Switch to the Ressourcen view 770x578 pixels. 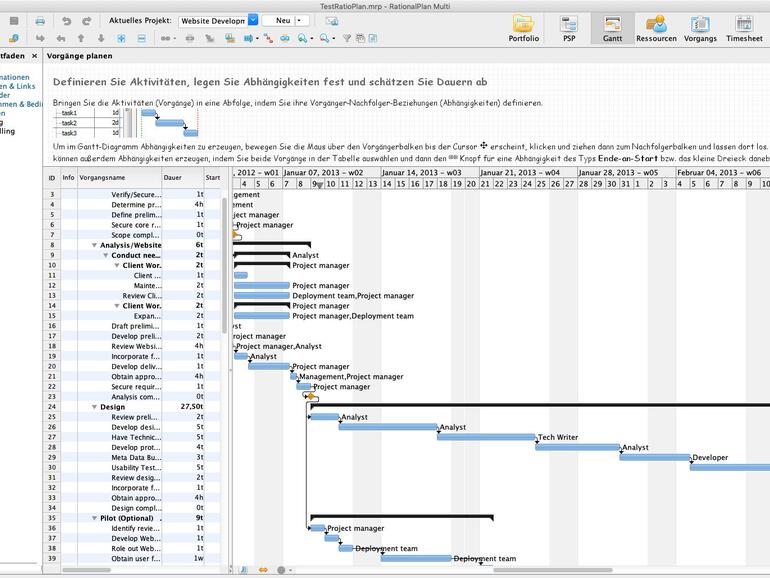pos(656,28)
